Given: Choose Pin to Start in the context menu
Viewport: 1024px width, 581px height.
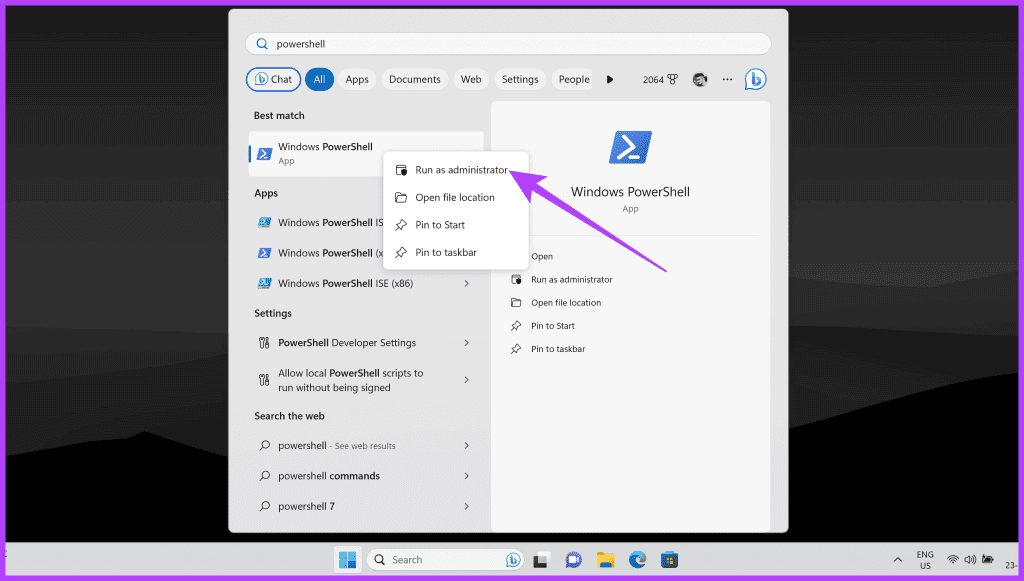Looking at the screenshot, I should [x=456, y=225].
